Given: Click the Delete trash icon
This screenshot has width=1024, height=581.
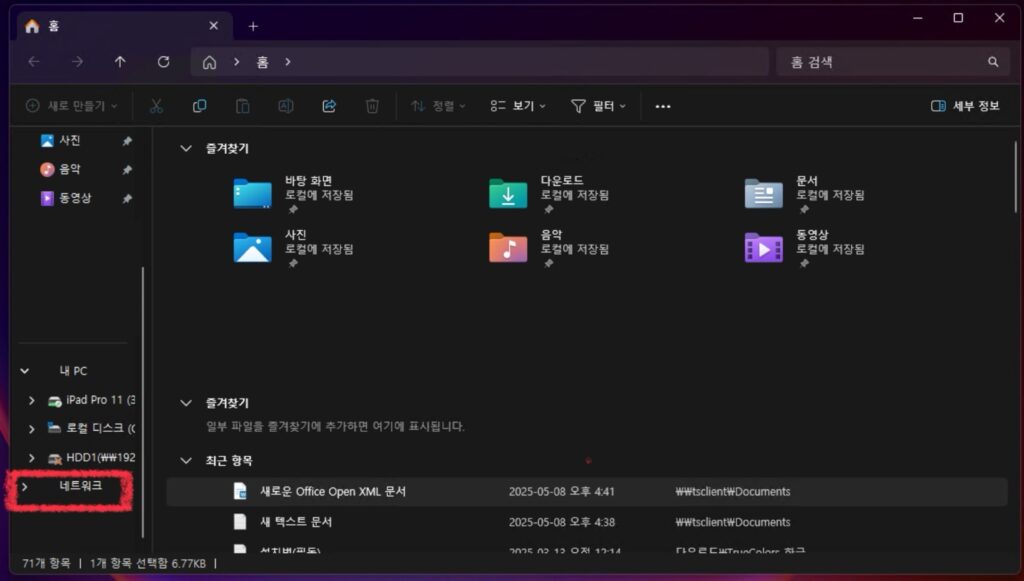Looking at the screenshot, I should pyautogui.click(x=372, y=106).
